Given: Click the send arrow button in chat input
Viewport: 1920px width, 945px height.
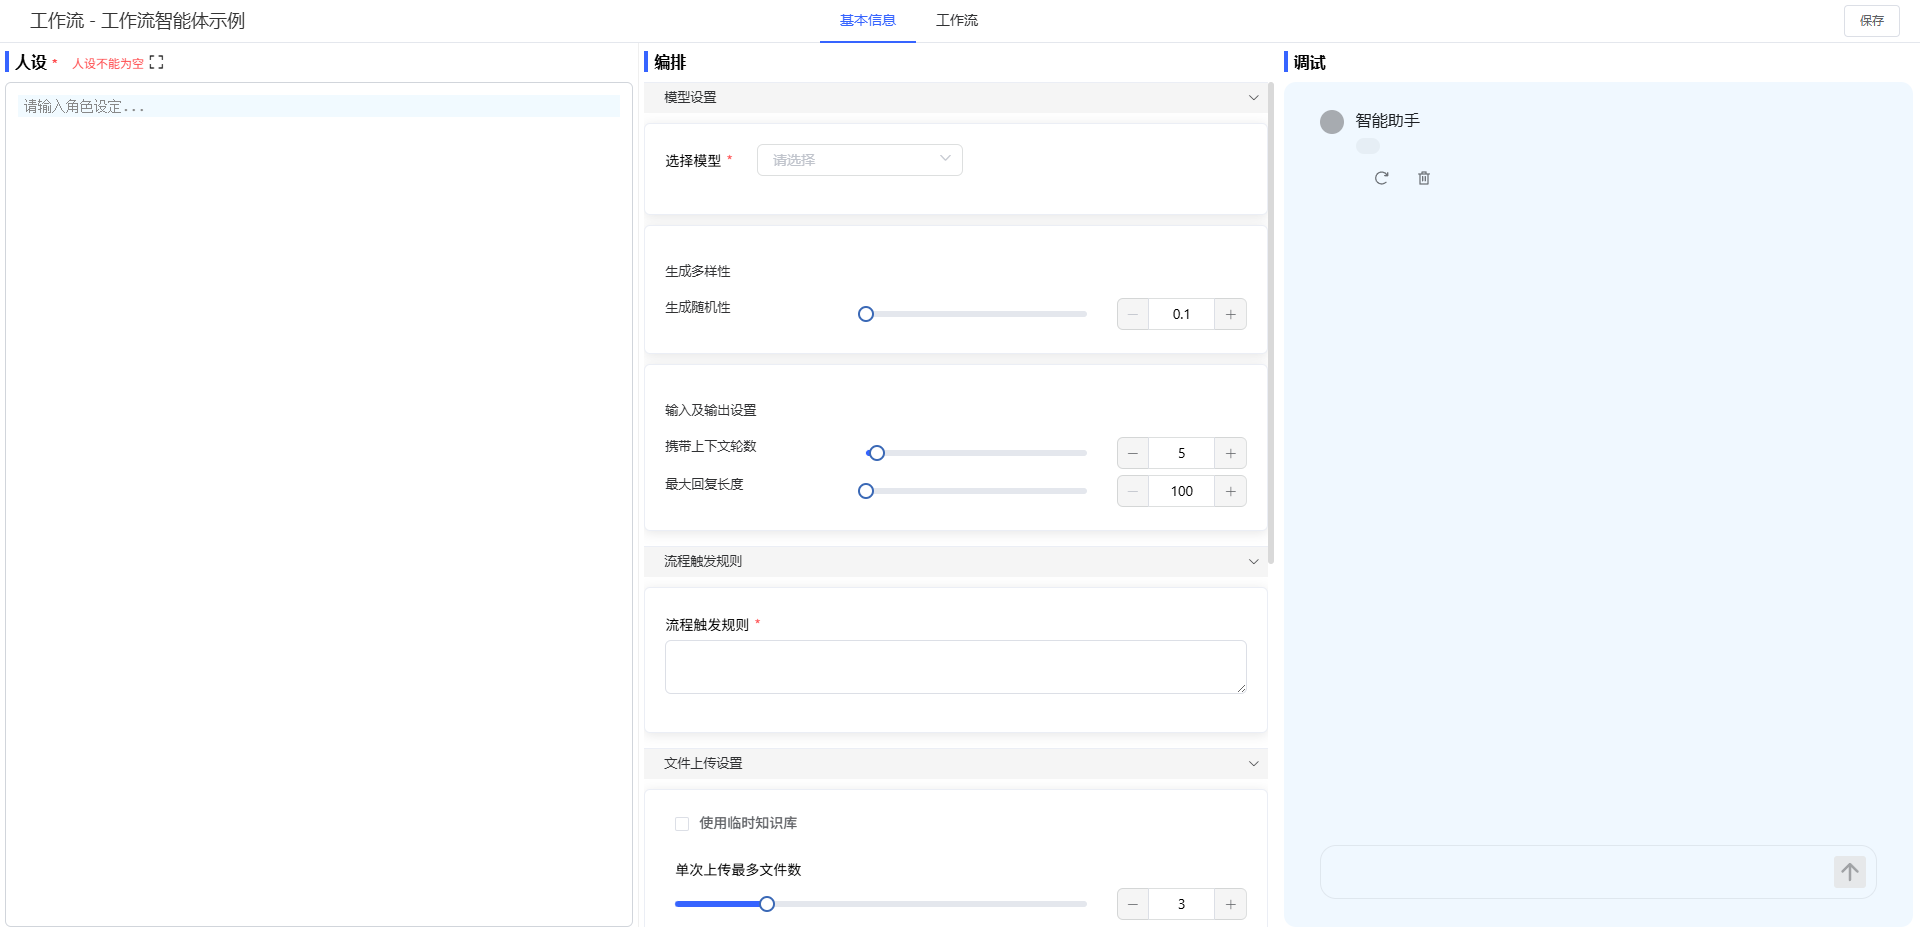Looking at the screenshot, I should 1849,872.
